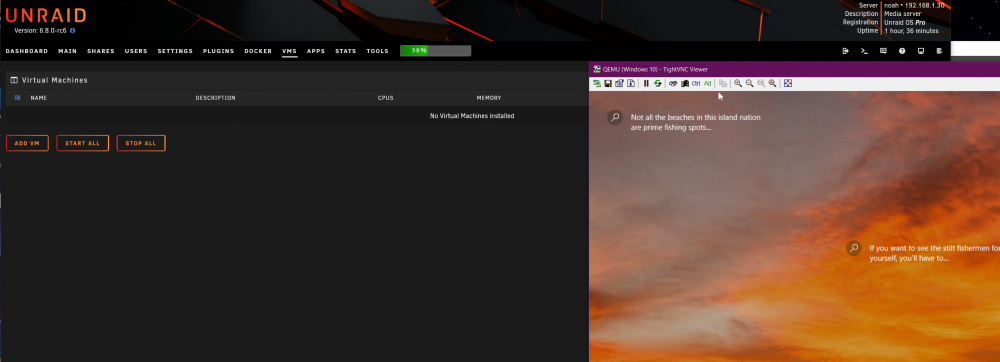This screenshot has height=362, width=1000.
Task: Send Ctrl+Alt+Del via TightVNC toolbar
Action: [x=673, y=83]
